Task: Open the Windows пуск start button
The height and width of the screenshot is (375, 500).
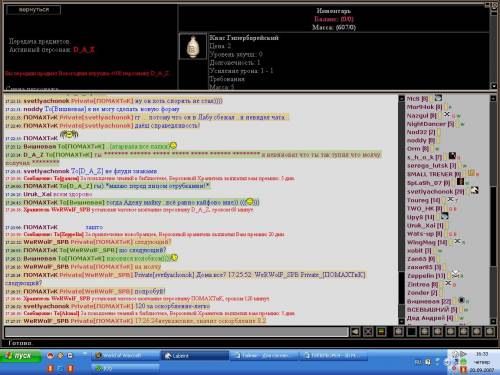Action: point(21,356)
